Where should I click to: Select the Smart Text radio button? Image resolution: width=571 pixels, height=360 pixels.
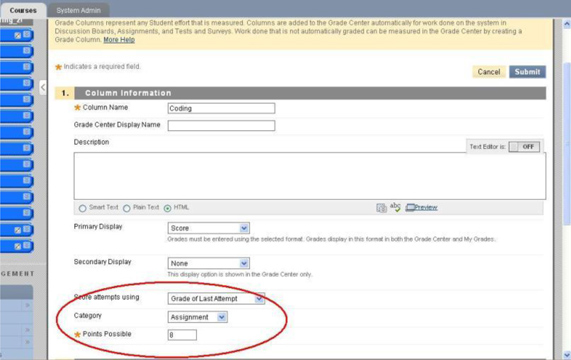[83, 208]
